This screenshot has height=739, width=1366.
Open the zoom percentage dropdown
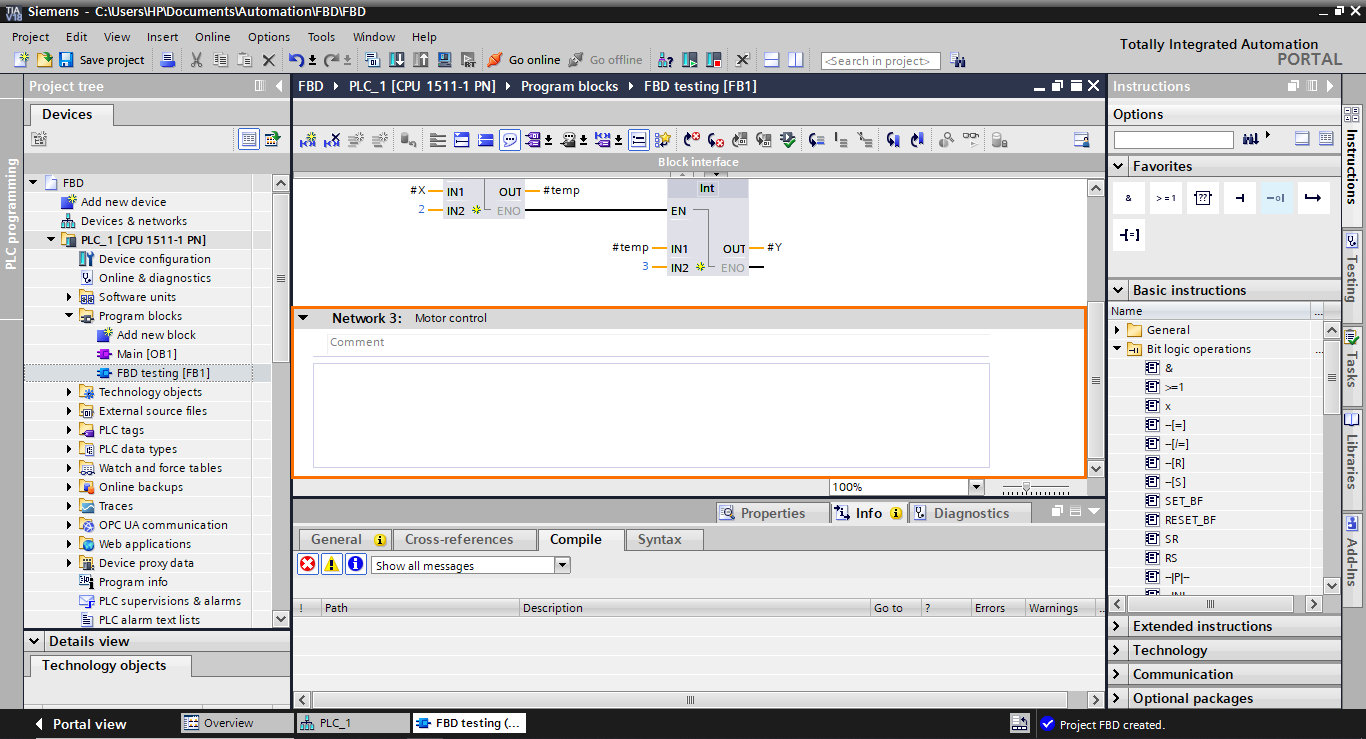tap(977, 487)
